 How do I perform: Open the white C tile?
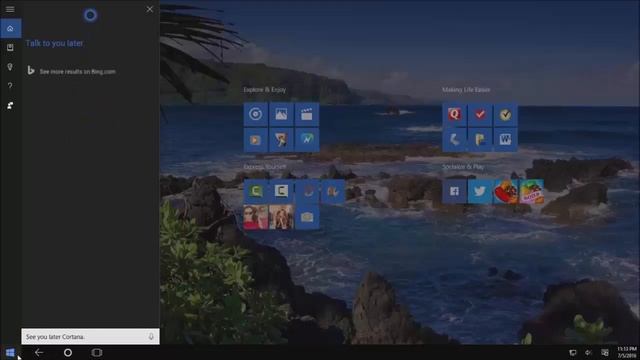tap(281, 191)
